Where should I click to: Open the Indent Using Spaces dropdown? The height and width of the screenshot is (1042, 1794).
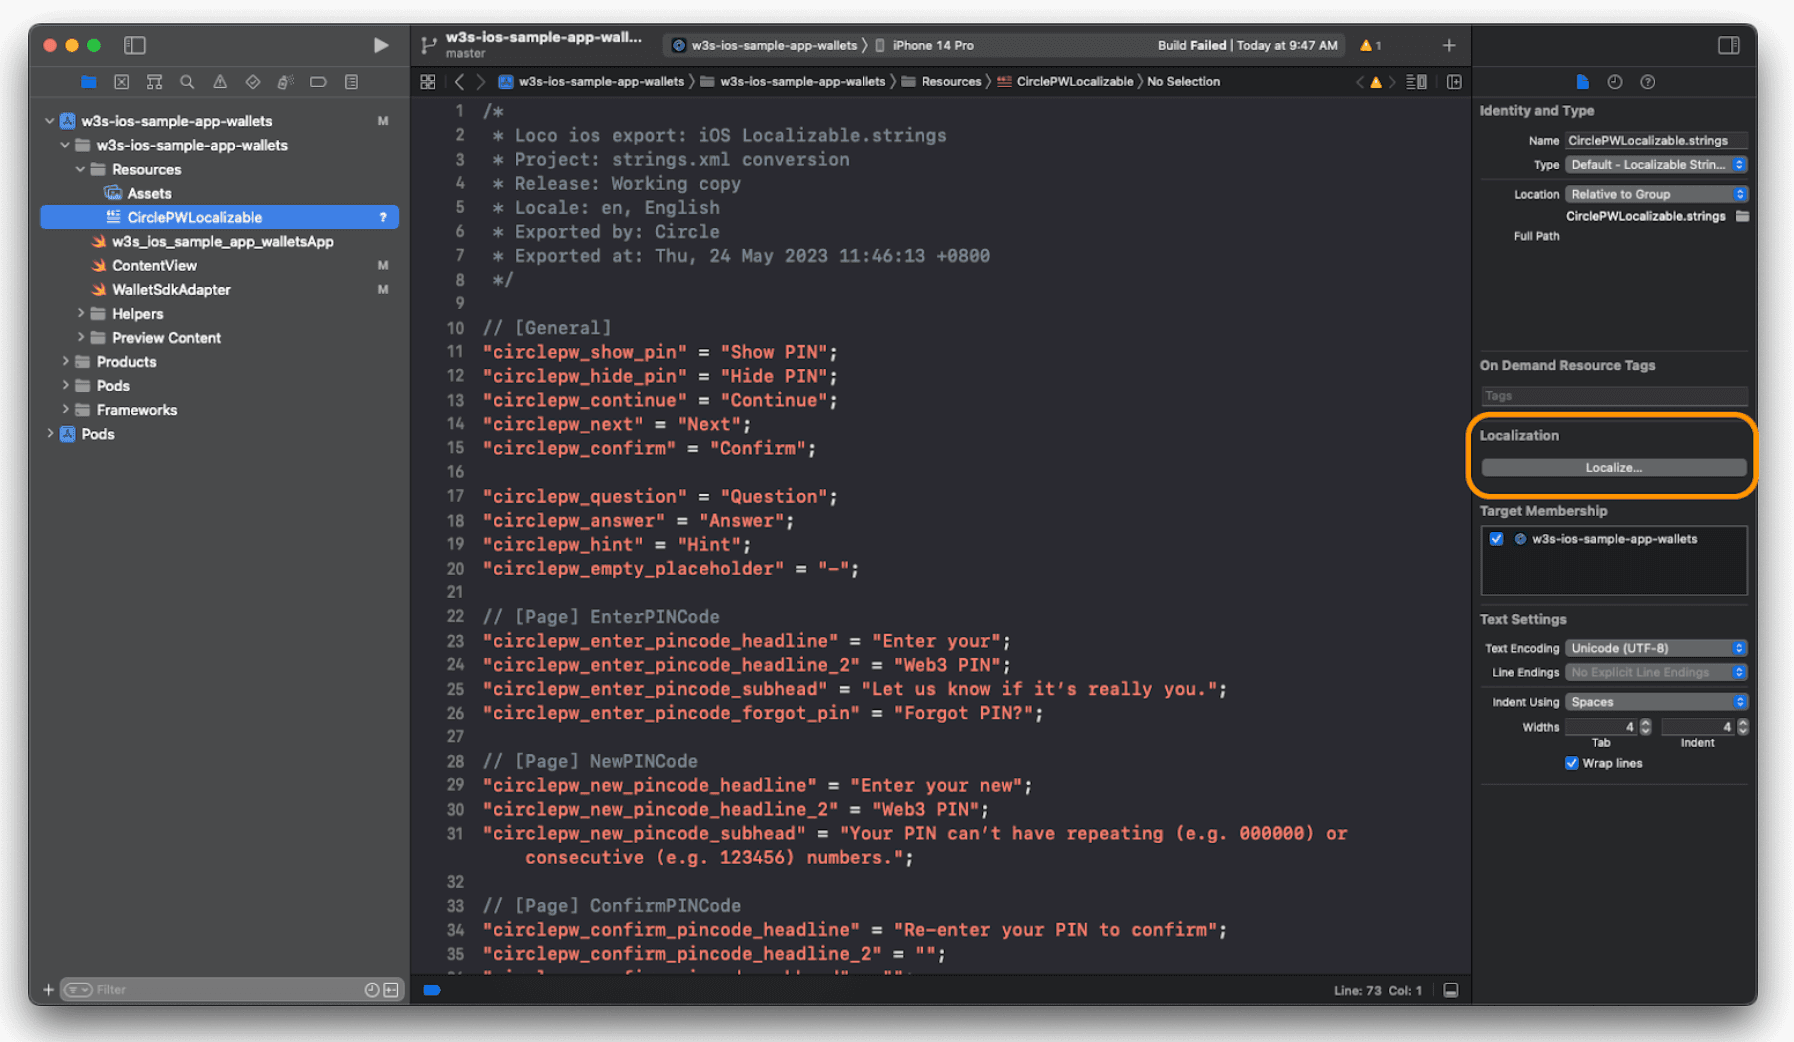click(x=1656, y=702)
